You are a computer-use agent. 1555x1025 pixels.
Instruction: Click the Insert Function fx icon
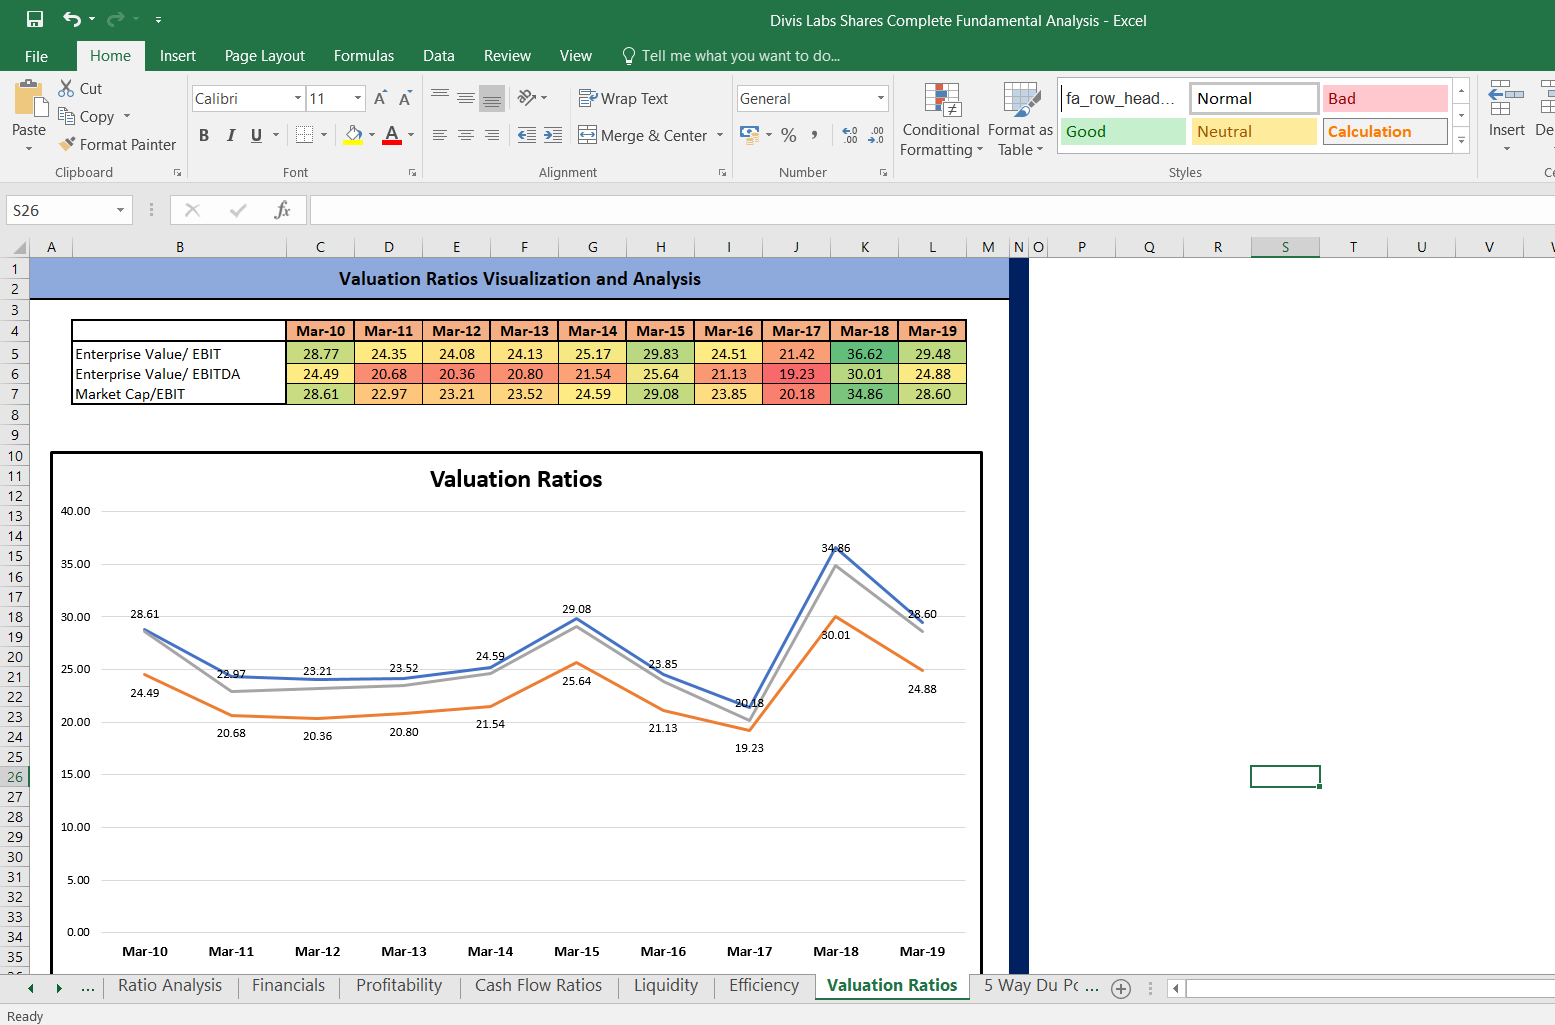point(282,210)
